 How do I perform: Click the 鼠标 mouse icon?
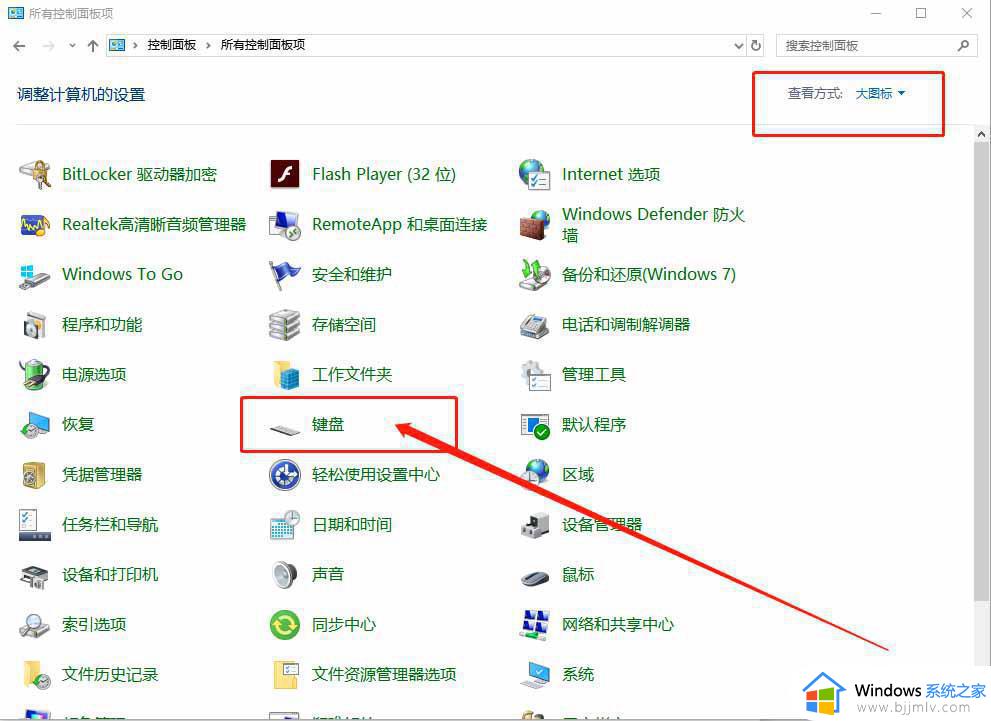(x=535, y=576)
